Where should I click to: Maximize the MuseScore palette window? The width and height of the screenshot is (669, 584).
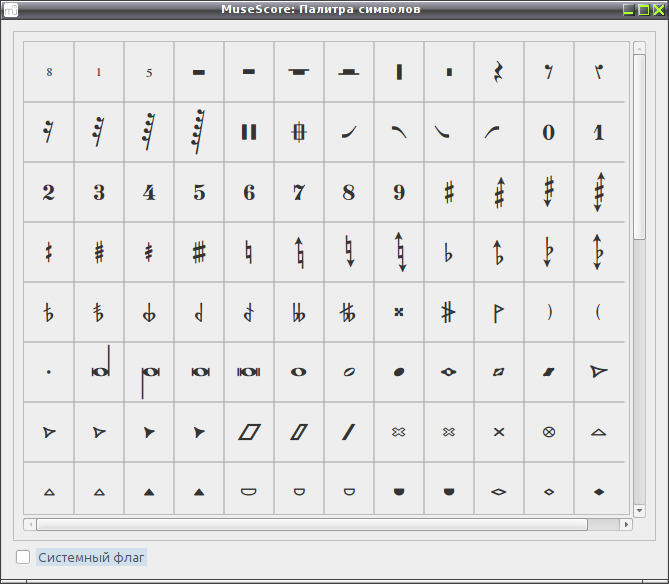643,9
